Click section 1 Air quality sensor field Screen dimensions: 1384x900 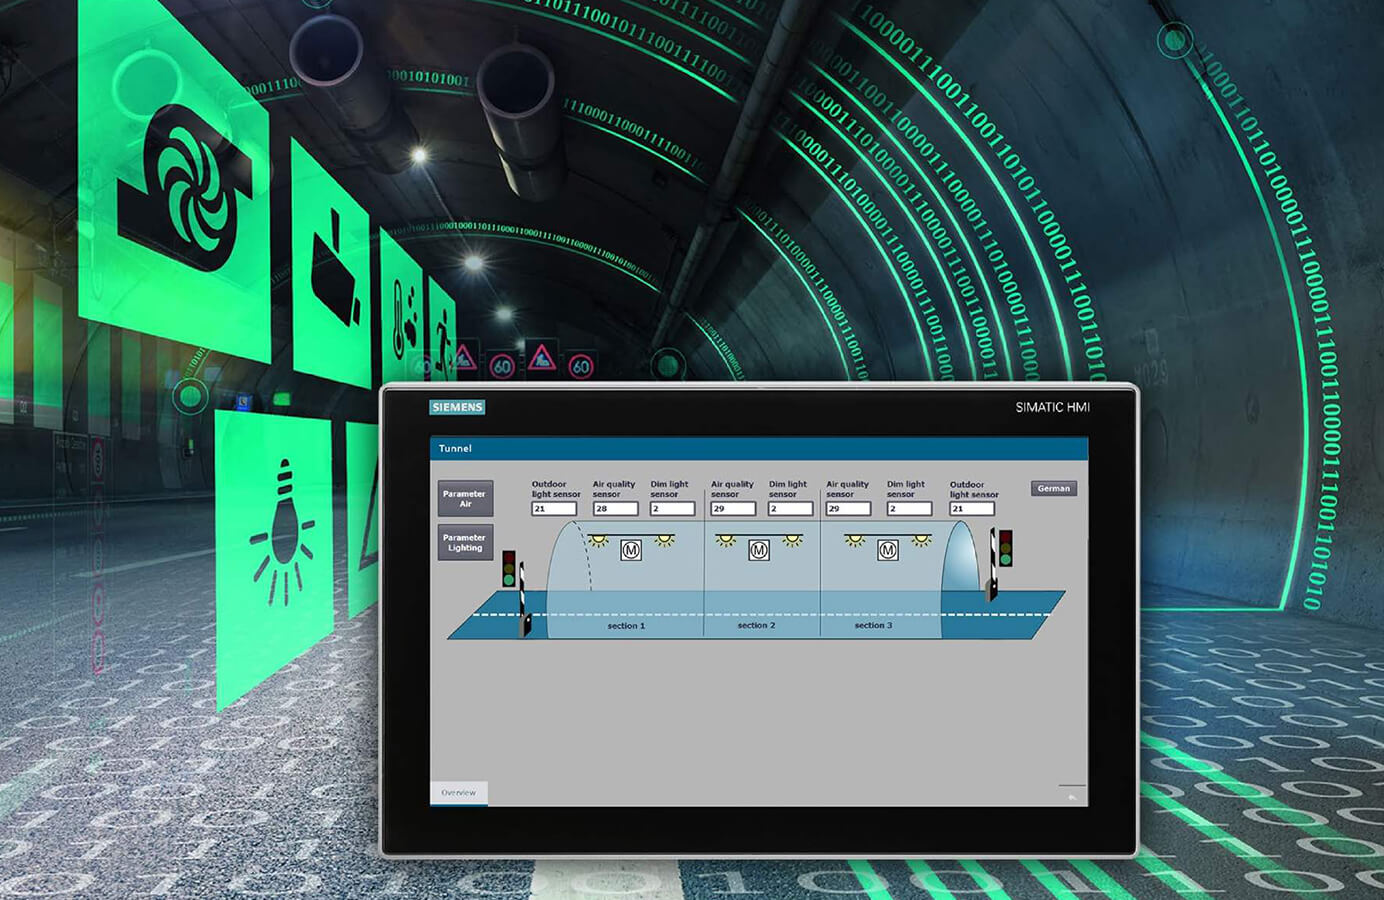[615, 509]
